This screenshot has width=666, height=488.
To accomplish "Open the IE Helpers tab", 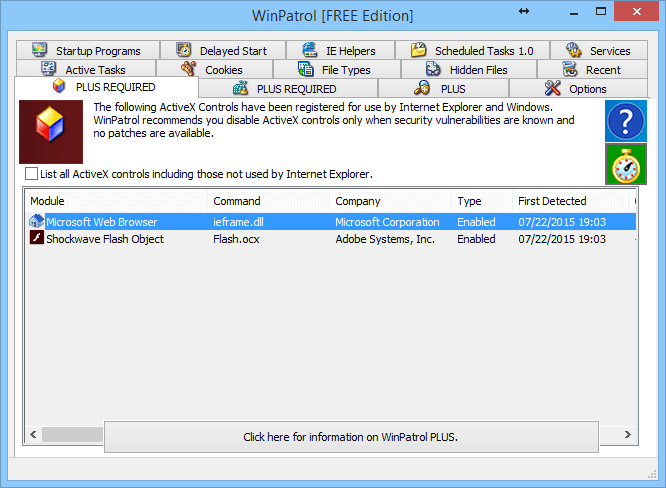I will pyautogui.click(x=340, y=51).
